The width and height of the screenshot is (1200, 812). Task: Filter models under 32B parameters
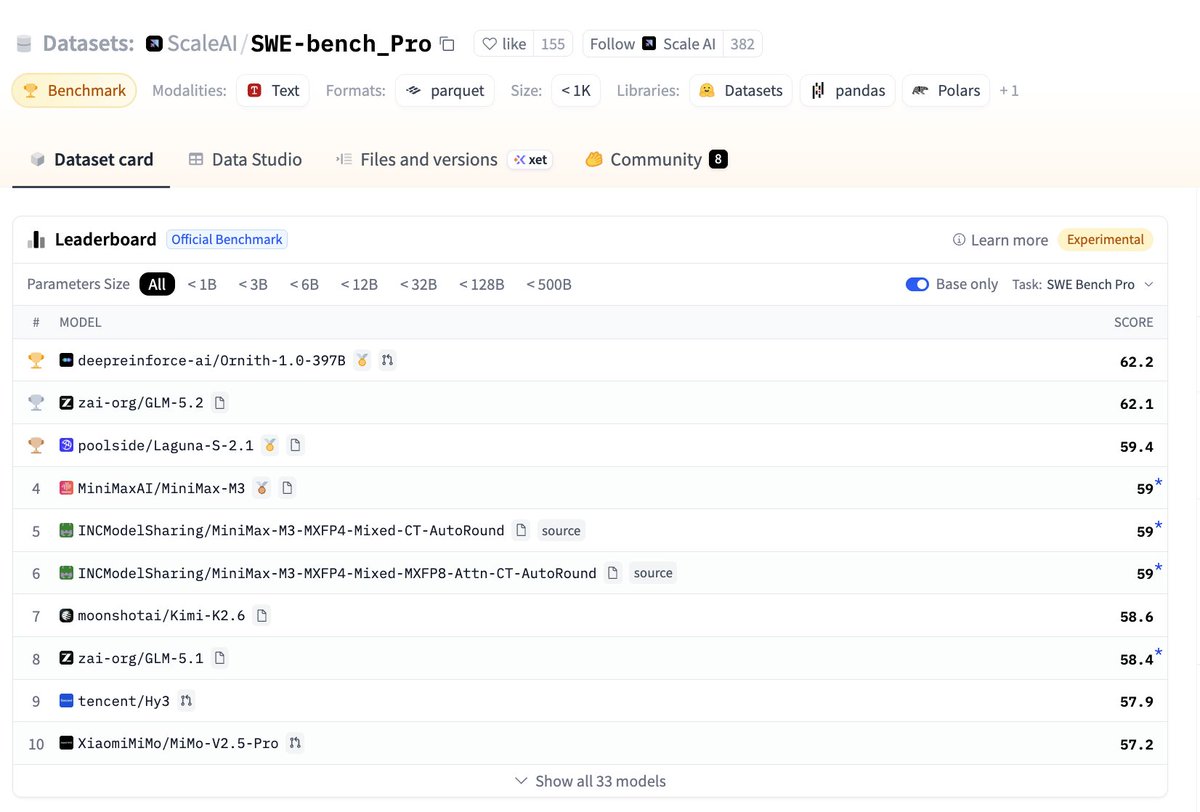tap(418, 284)
